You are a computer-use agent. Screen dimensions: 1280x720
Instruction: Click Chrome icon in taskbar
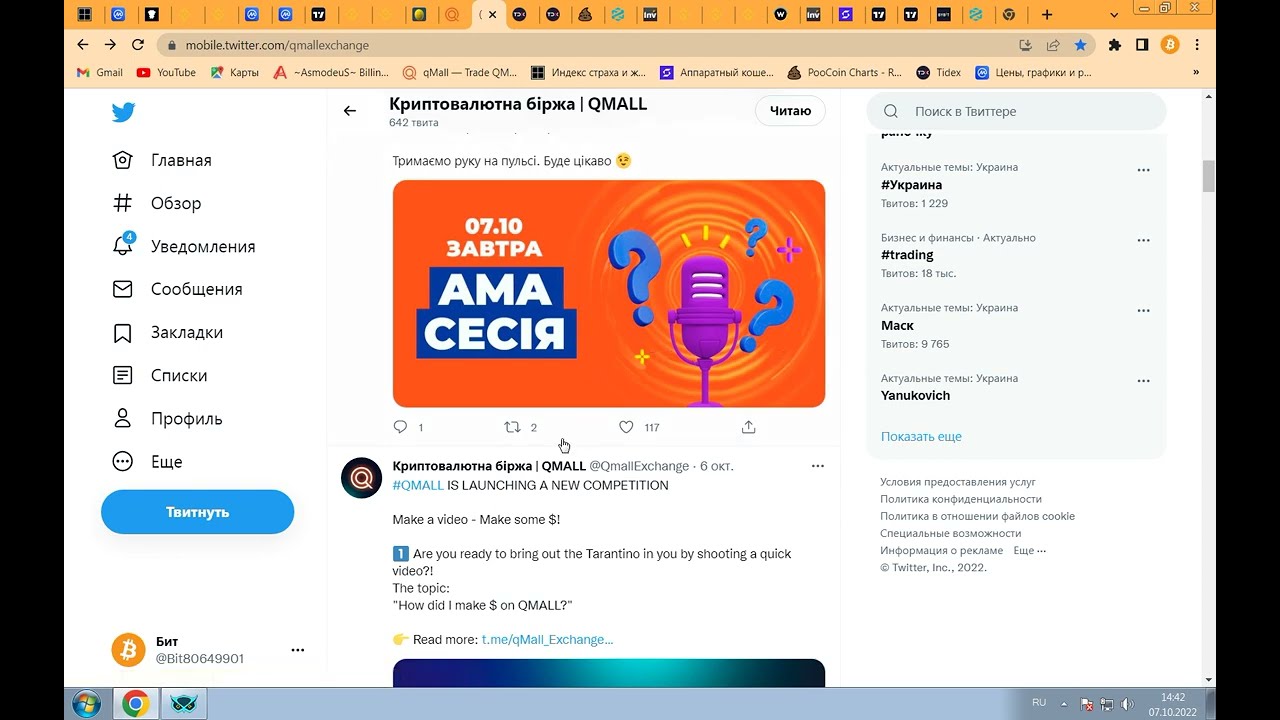[x=136, y=704]
